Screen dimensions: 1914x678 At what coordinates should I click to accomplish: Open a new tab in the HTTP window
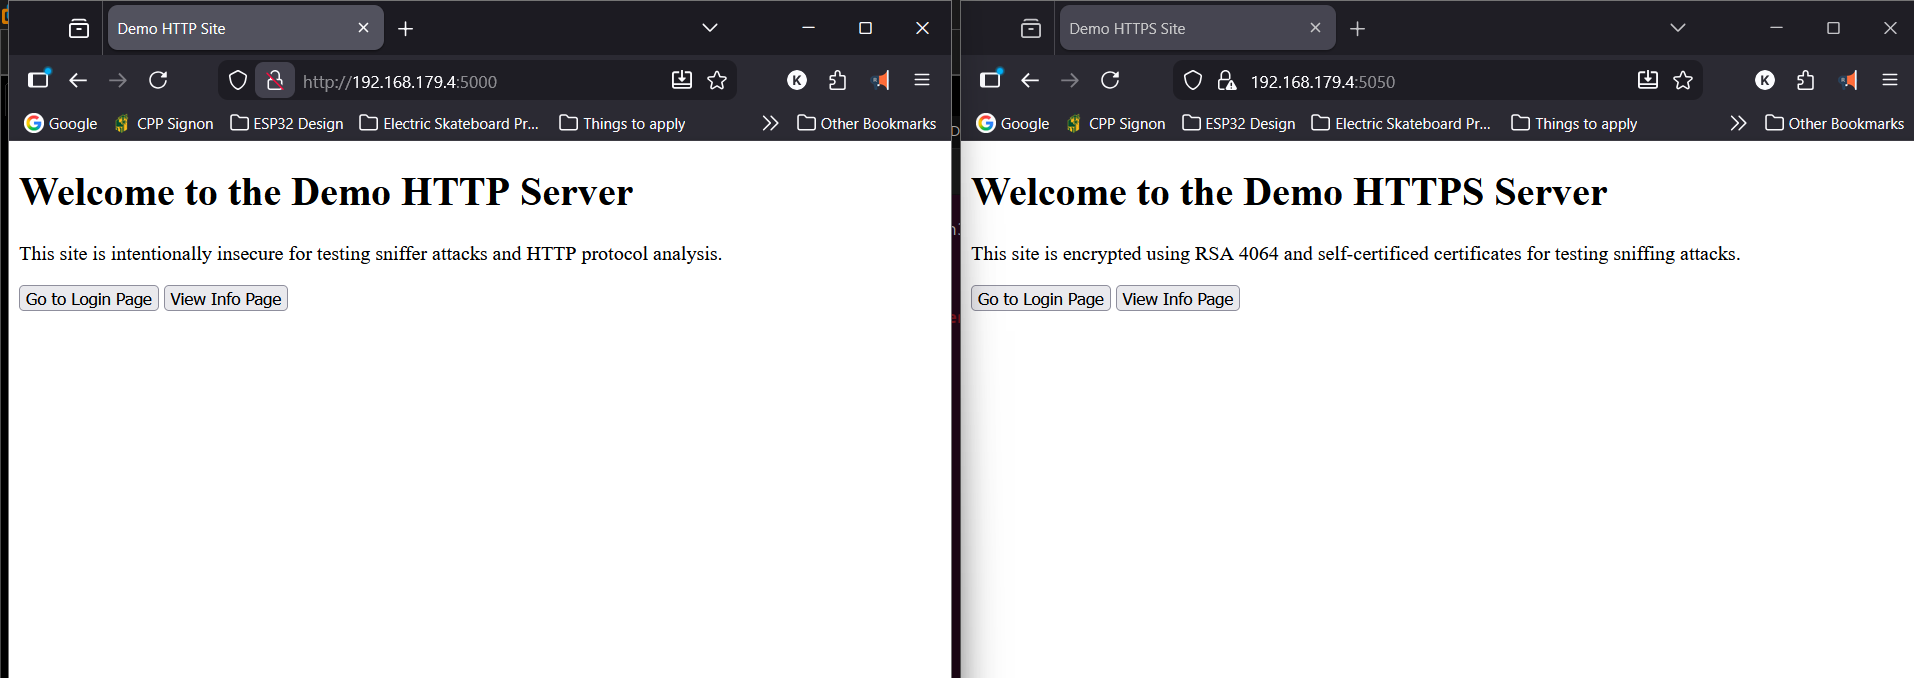[405, 29]
